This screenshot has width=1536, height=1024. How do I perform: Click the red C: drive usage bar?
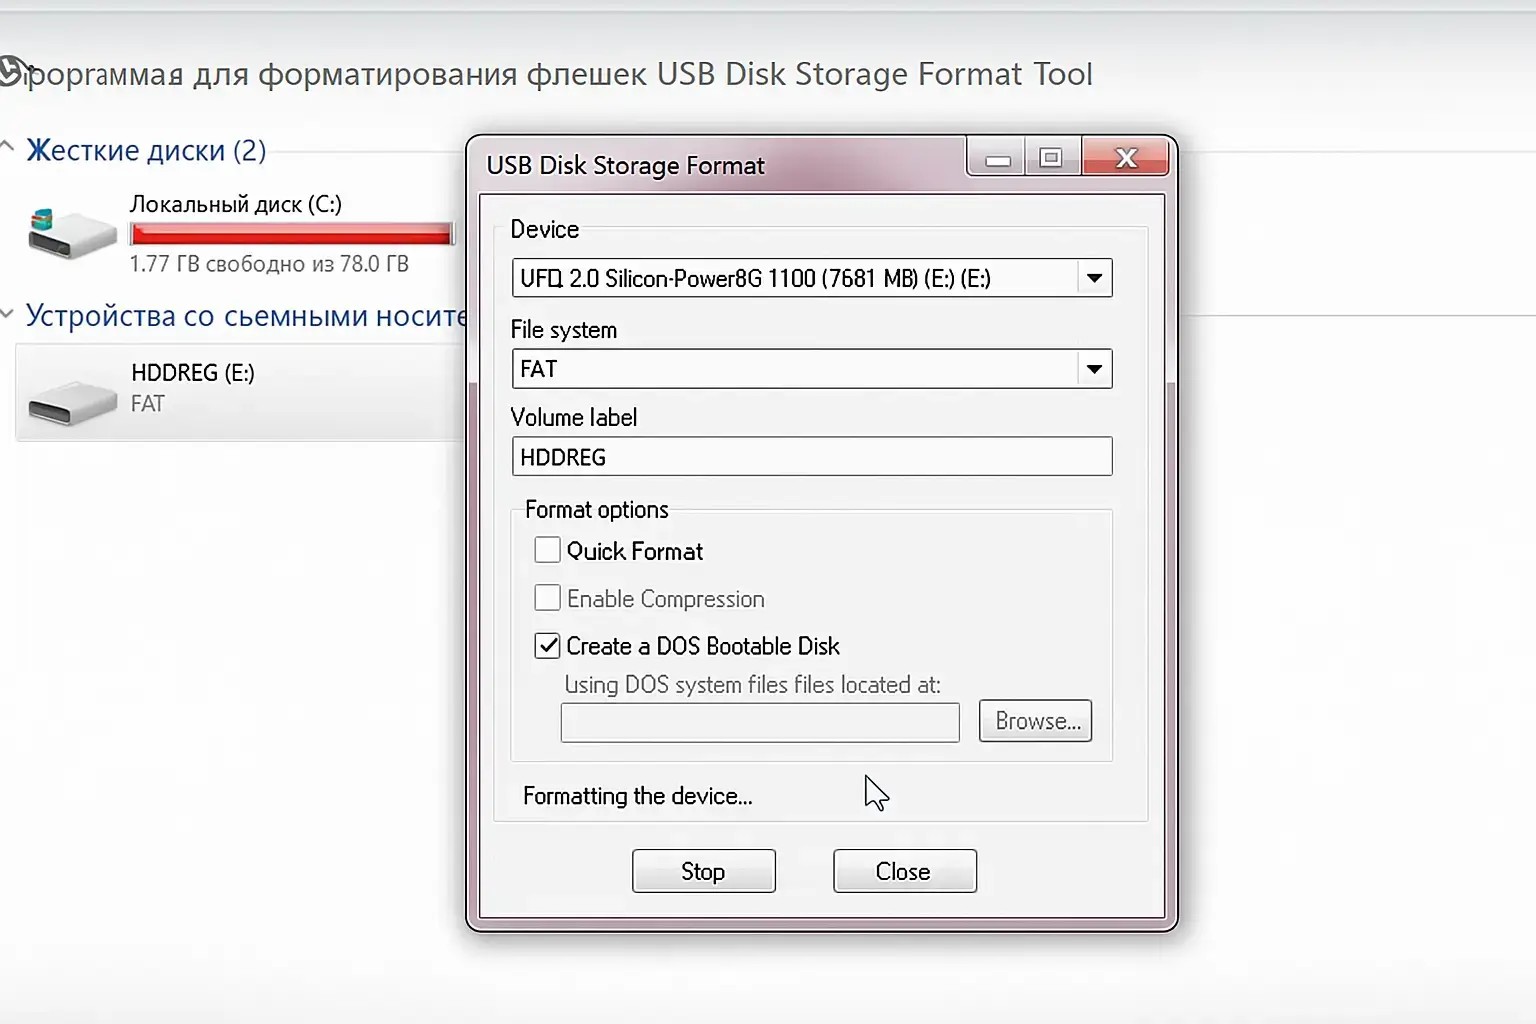point(291,234)
